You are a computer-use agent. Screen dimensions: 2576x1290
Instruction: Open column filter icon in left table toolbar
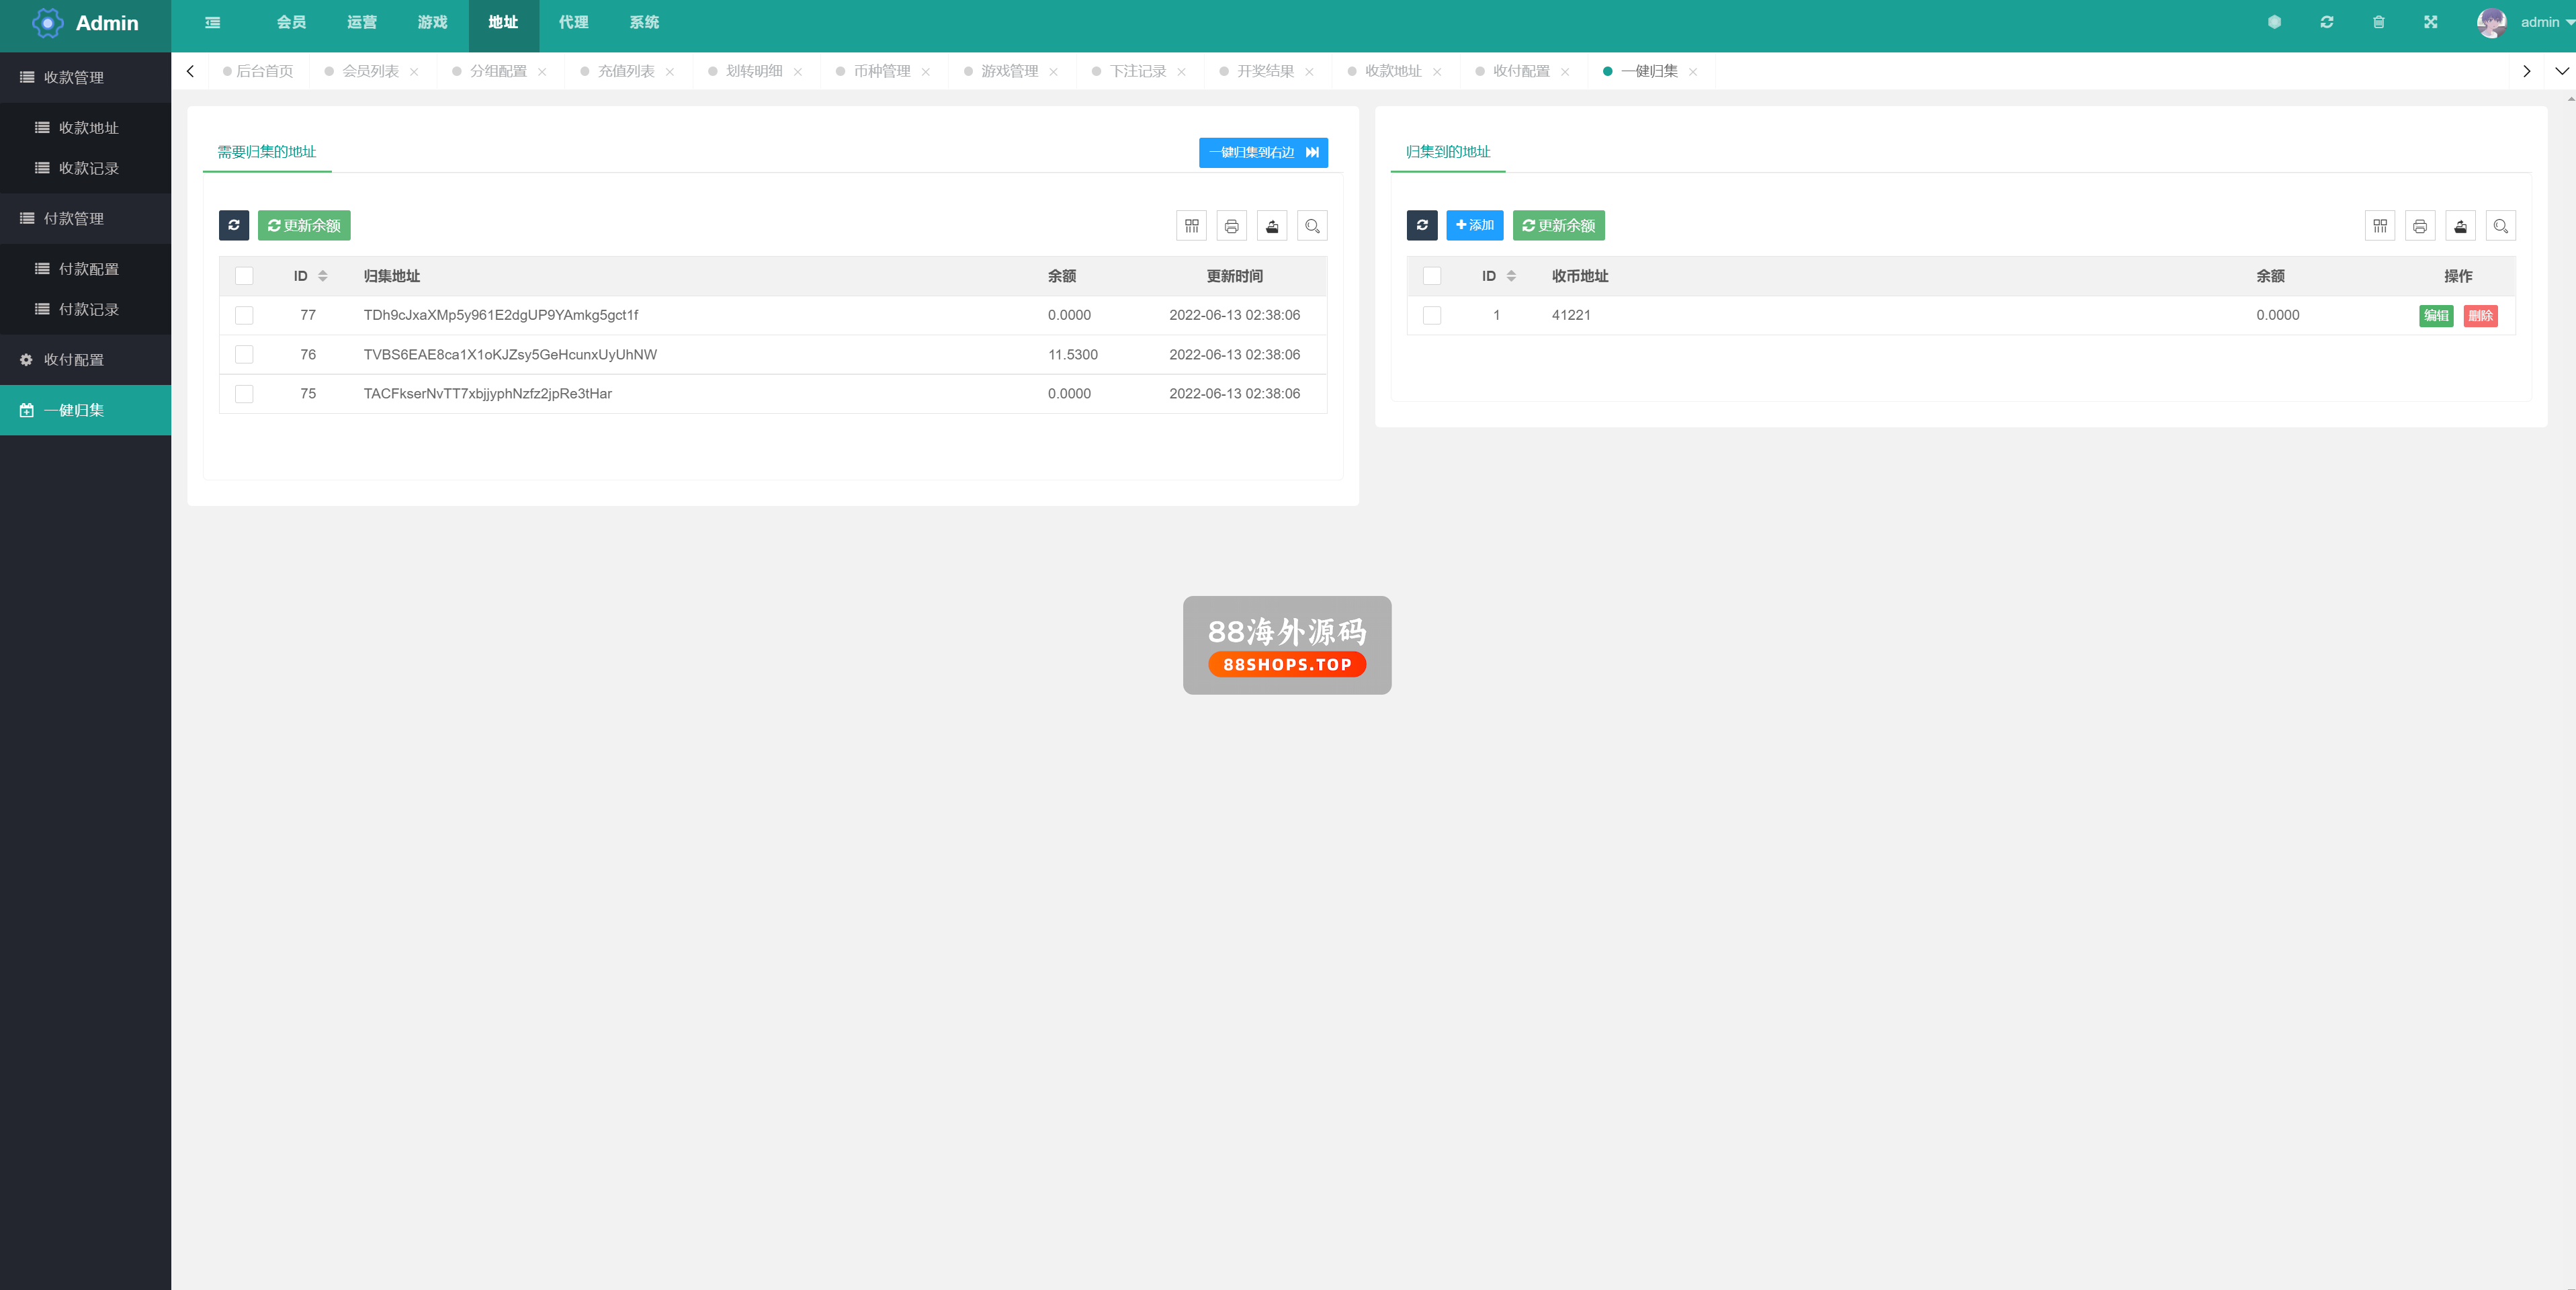tap(1191, 226)
